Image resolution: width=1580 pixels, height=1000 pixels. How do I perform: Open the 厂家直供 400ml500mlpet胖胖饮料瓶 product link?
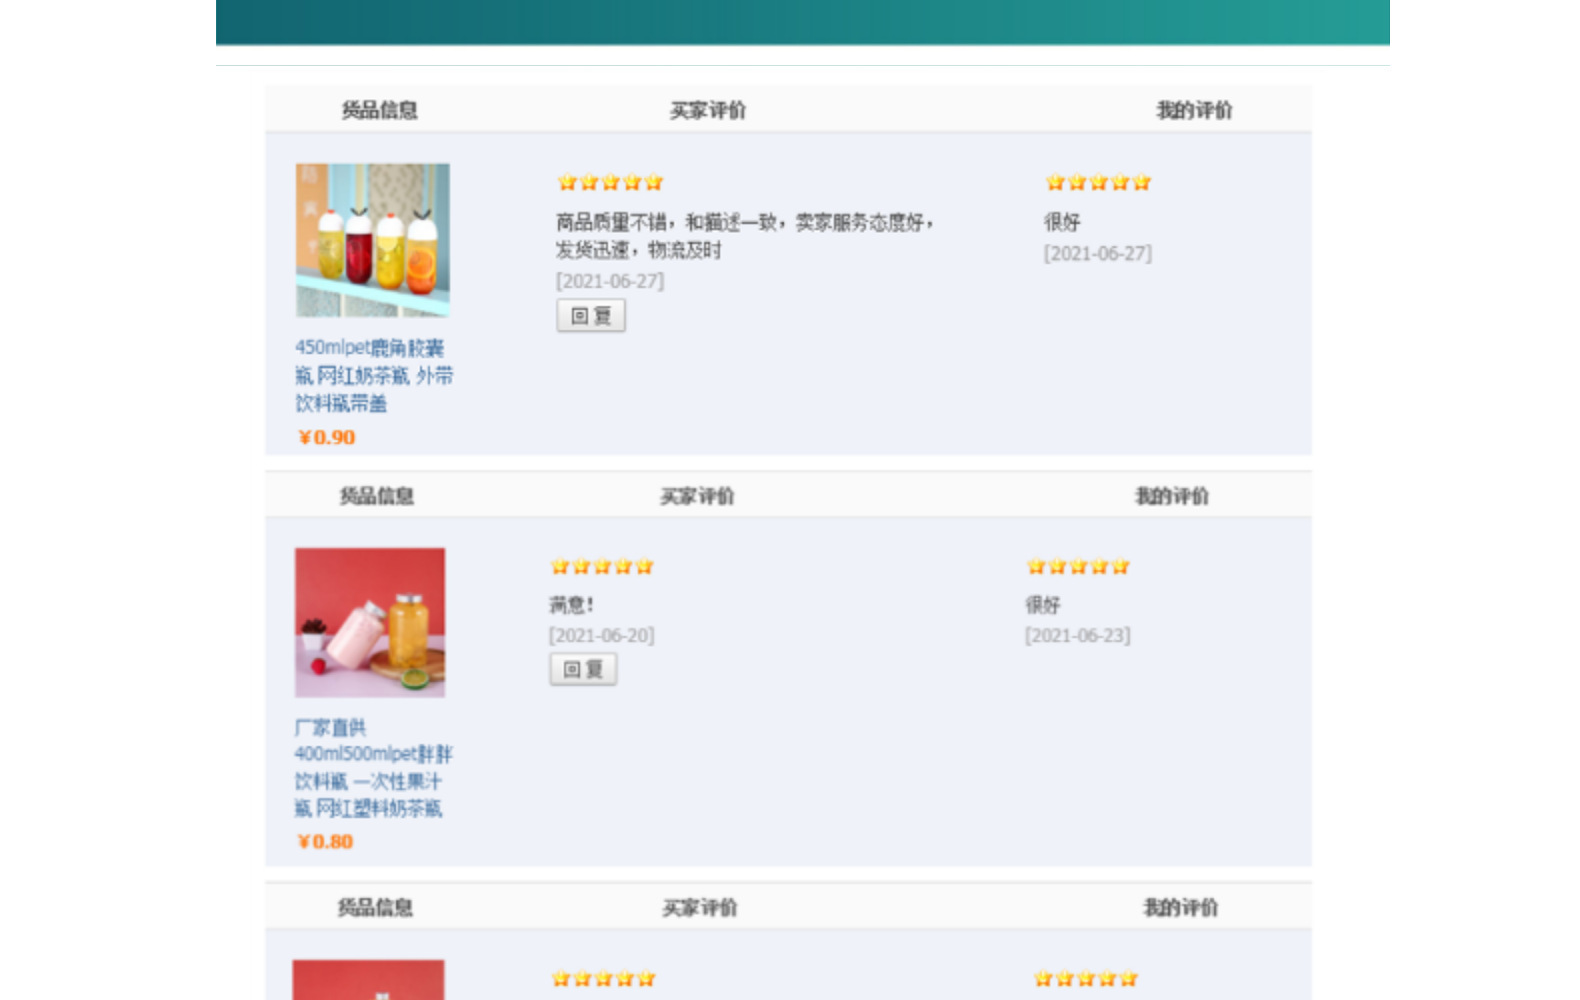coord(372,768)
